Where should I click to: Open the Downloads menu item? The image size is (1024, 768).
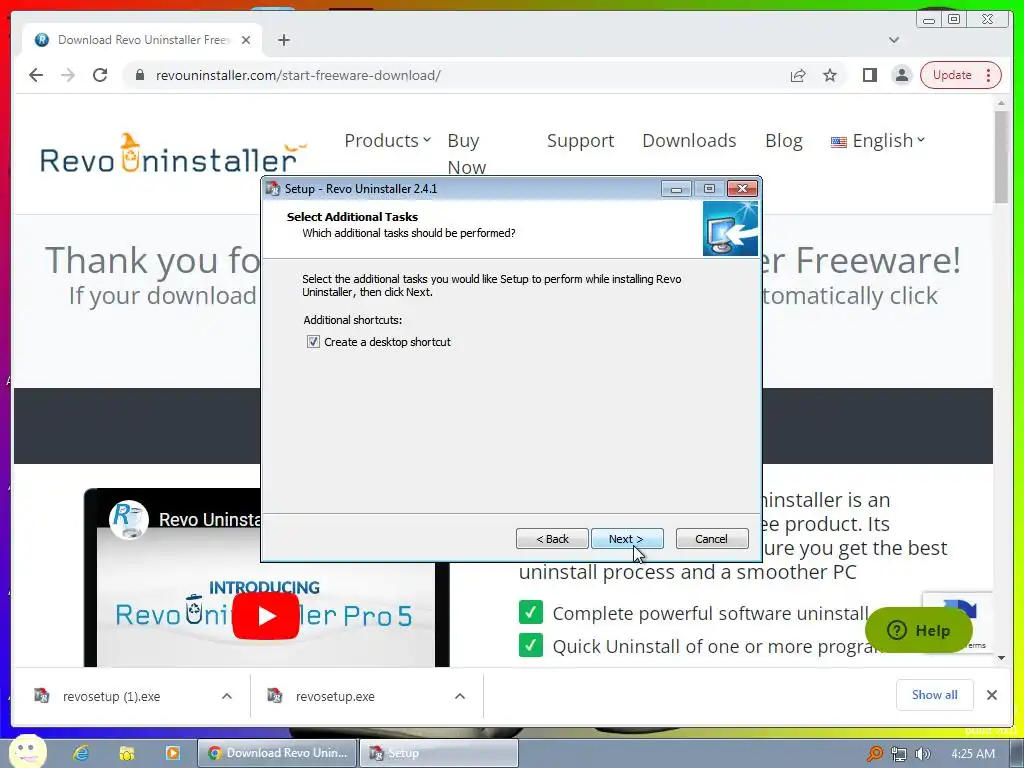click(689, 140)
